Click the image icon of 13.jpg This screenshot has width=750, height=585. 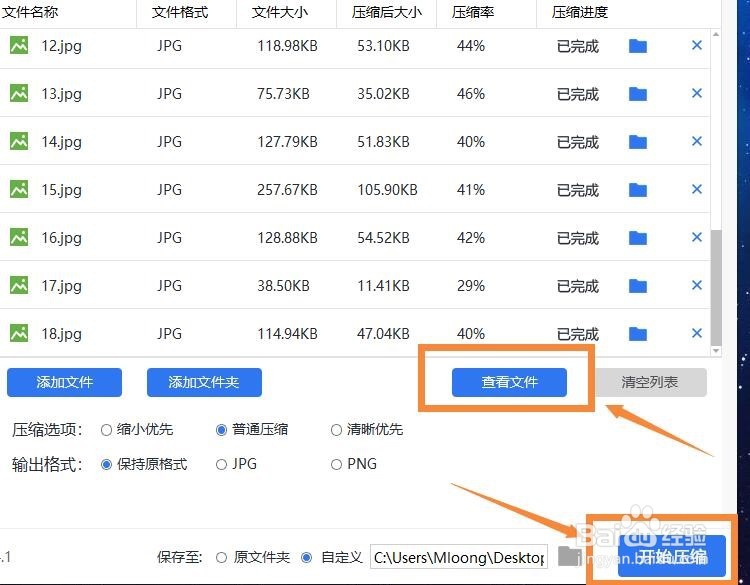19,93
